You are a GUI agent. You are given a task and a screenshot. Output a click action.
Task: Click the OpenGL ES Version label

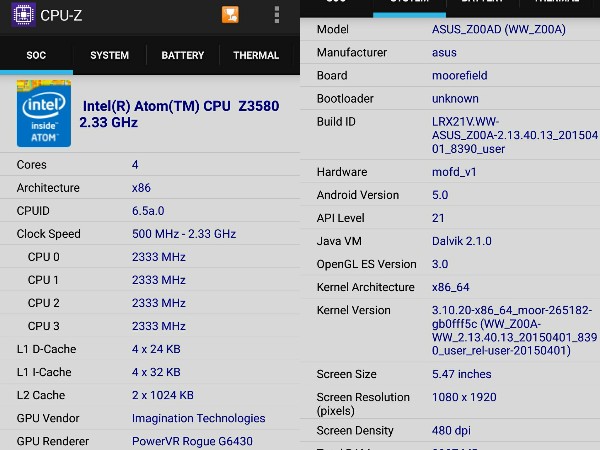click(366, 264)
